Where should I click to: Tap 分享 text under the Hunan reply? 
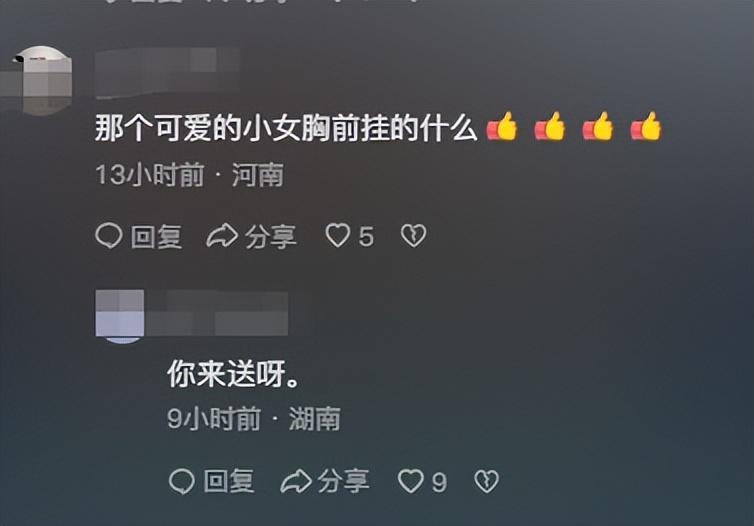tap(343, 481)
